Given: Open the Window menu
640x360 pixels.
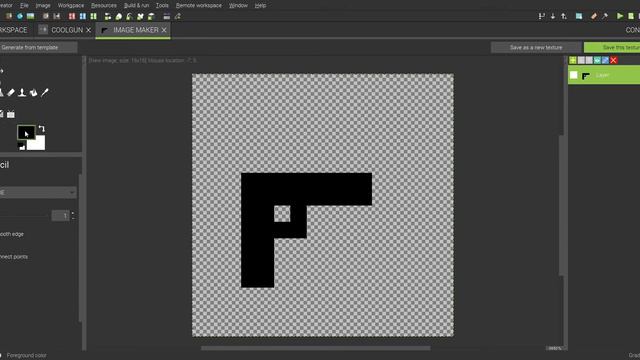Looking at the screenshot, I should (x=238, y=5).
